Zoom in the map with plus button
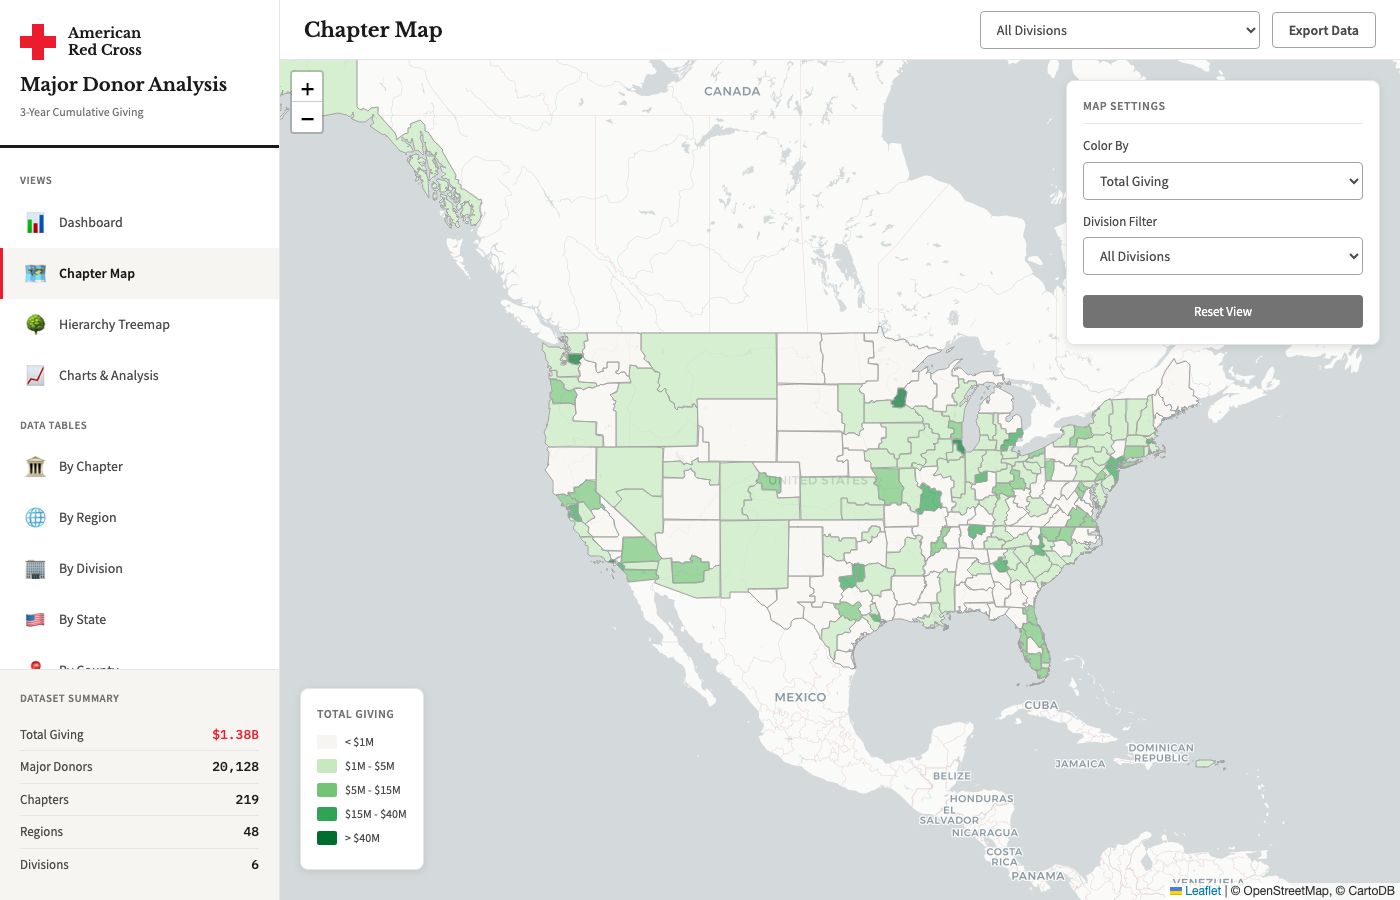Screen dimensions: 1400x900 307,88
